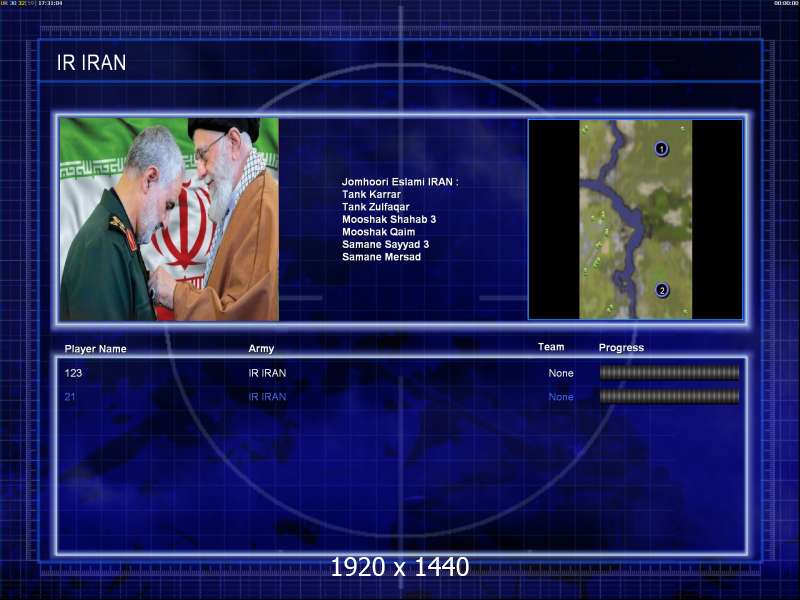Click the Progress column header
Screen dimensions: 800x600
coord(621,347)
